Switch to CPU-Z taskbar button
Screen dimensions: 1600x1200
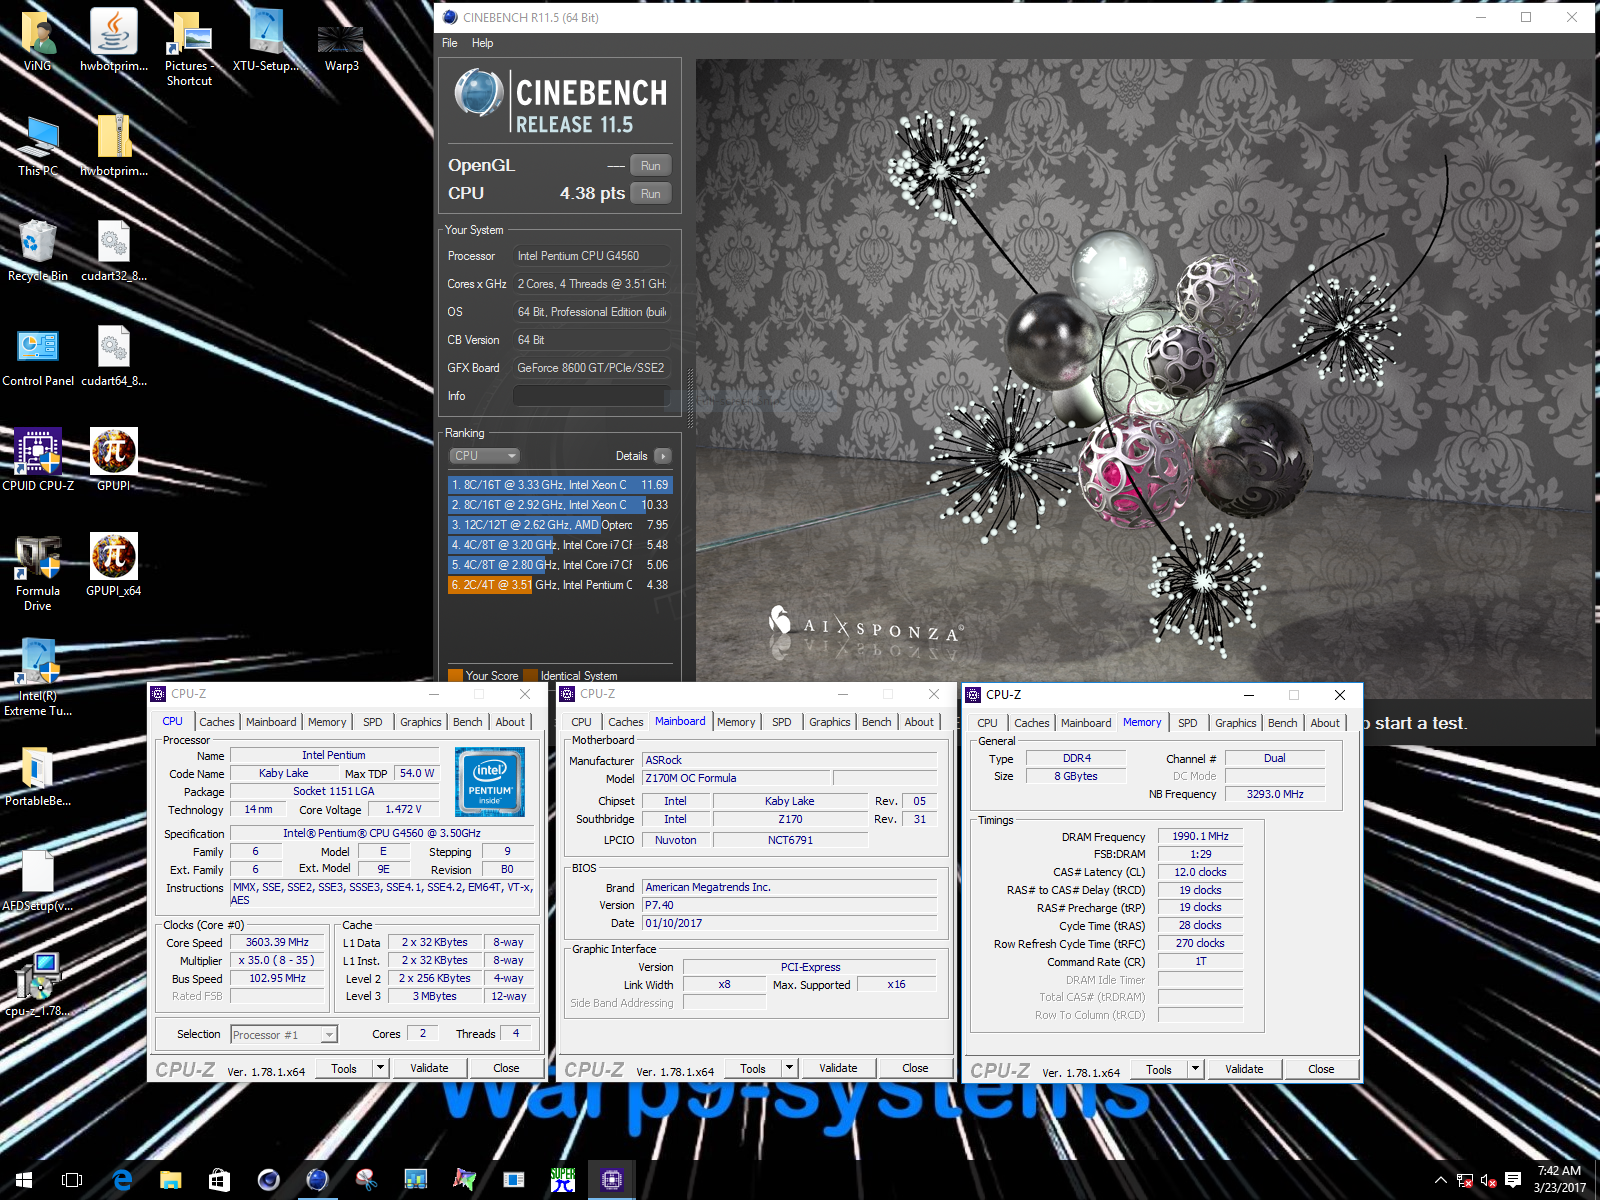pyautogui.click(x=612, y=1180)
